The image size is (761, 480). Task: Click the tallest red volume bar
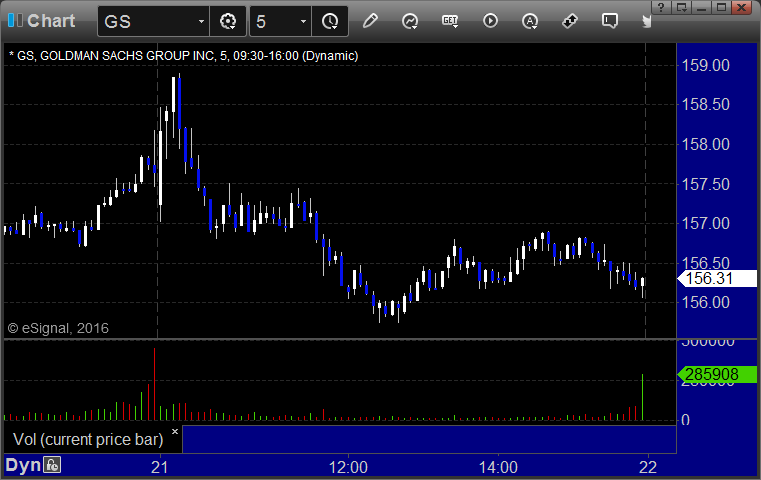[x=154, y=384]
